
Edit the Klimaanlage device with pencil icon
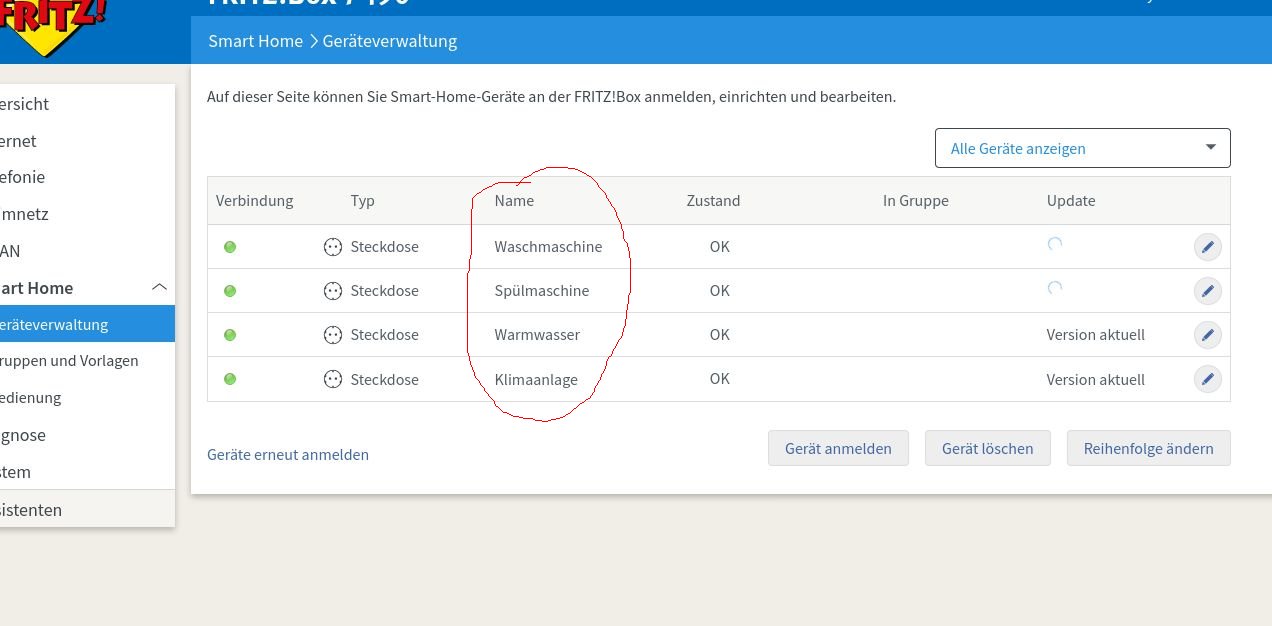pos(1207,379)
